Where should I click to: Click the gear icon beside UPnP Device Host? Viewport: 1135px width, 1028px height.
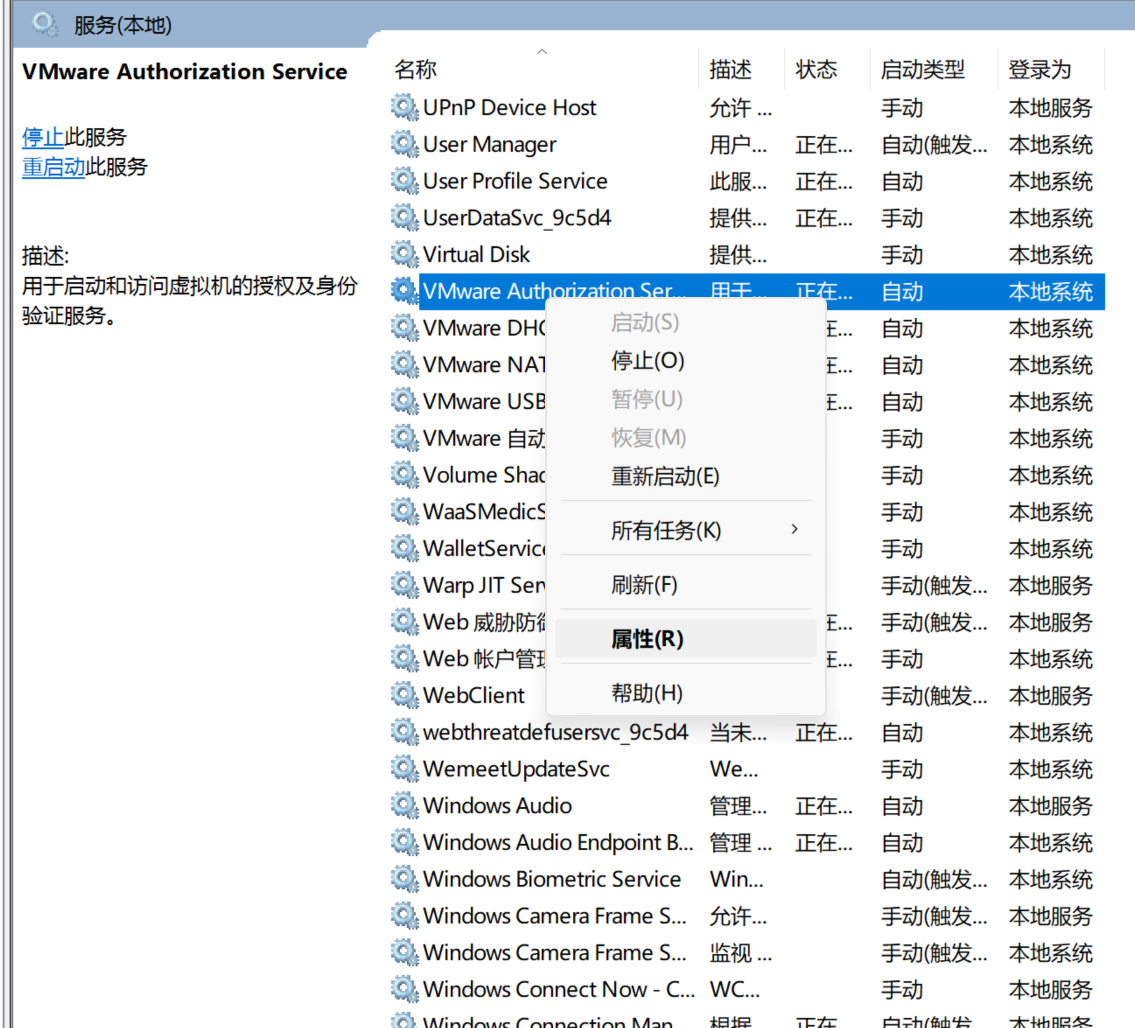pyautogui.click(x=405, y=107)
